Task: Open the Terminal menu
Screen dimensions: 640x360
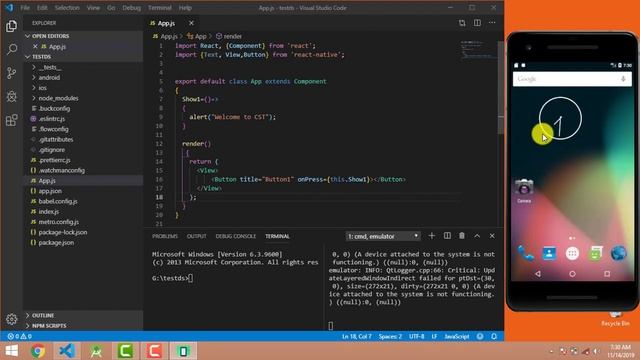Action: (160, 8)
